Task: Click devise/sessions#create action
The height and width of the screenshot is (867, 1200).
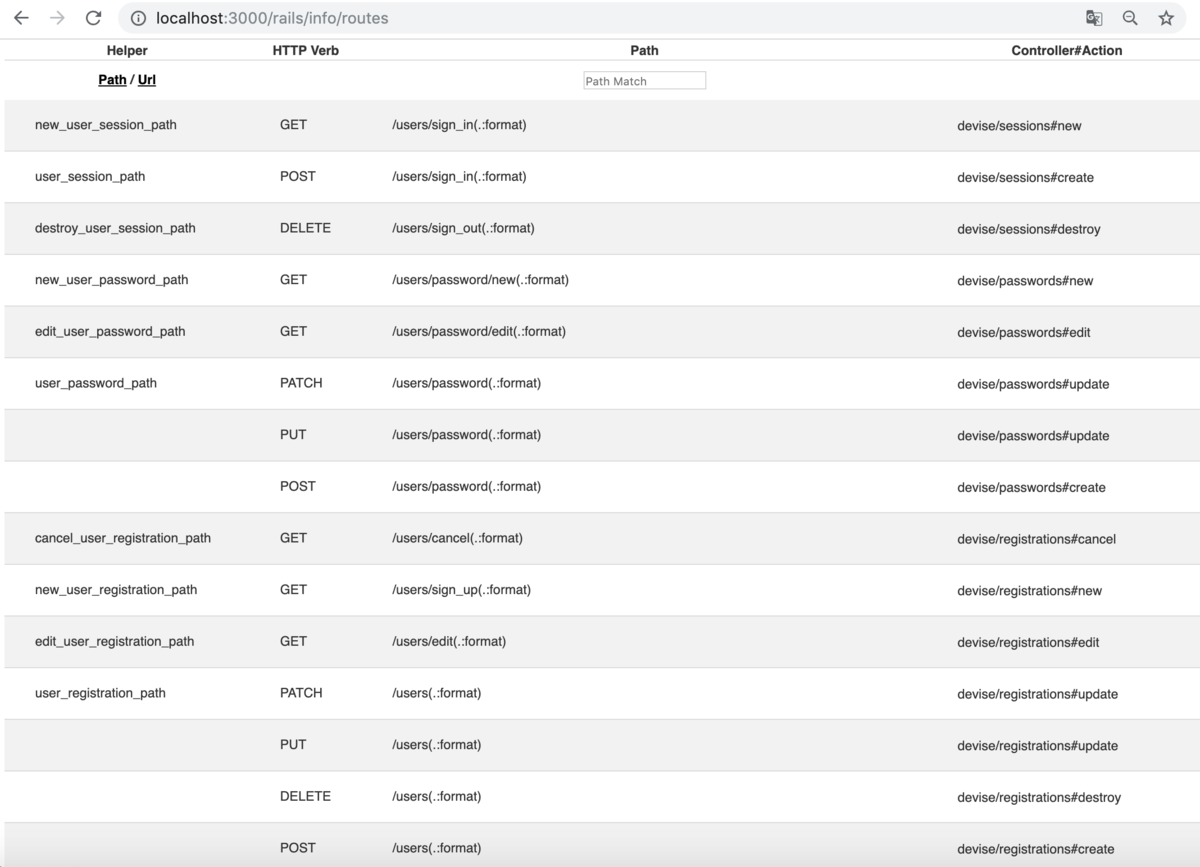Action: (1025, 178)
